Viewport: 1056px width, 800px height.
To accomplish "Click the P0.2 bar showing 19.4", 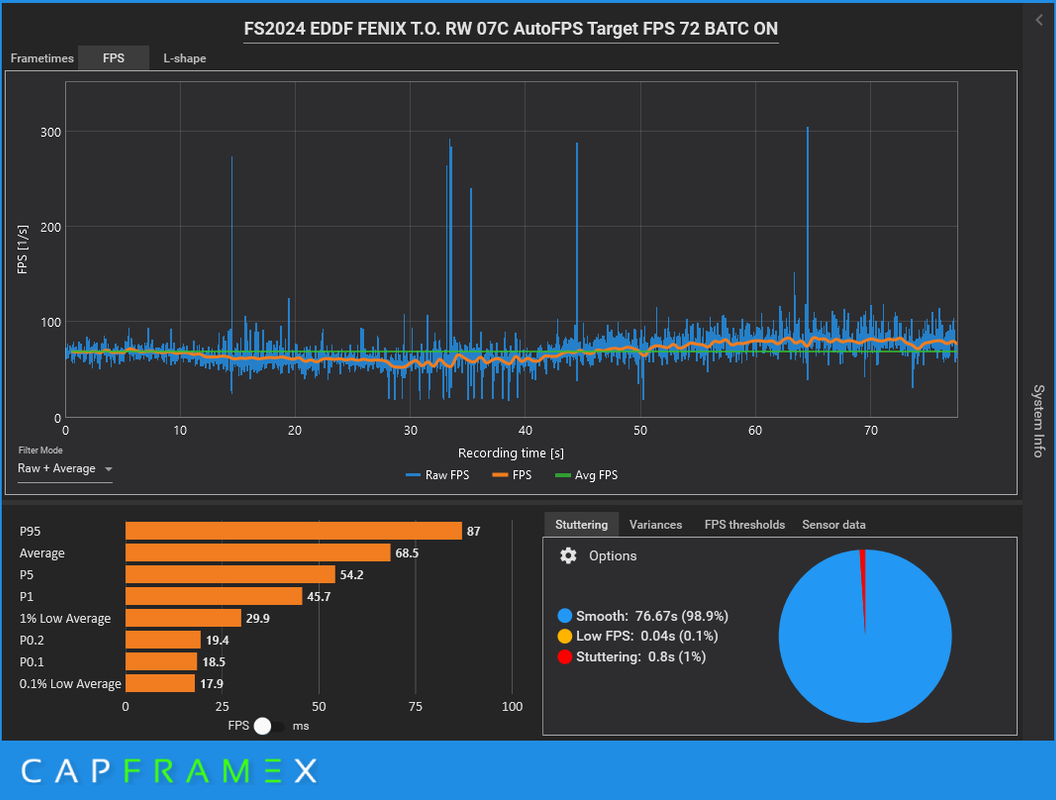I will click(x=163, y=640).
